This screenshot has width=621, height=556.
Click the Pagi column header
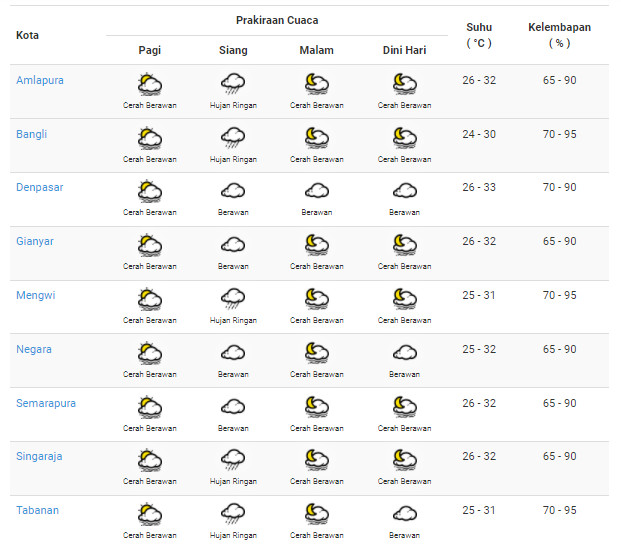[150, 51]
